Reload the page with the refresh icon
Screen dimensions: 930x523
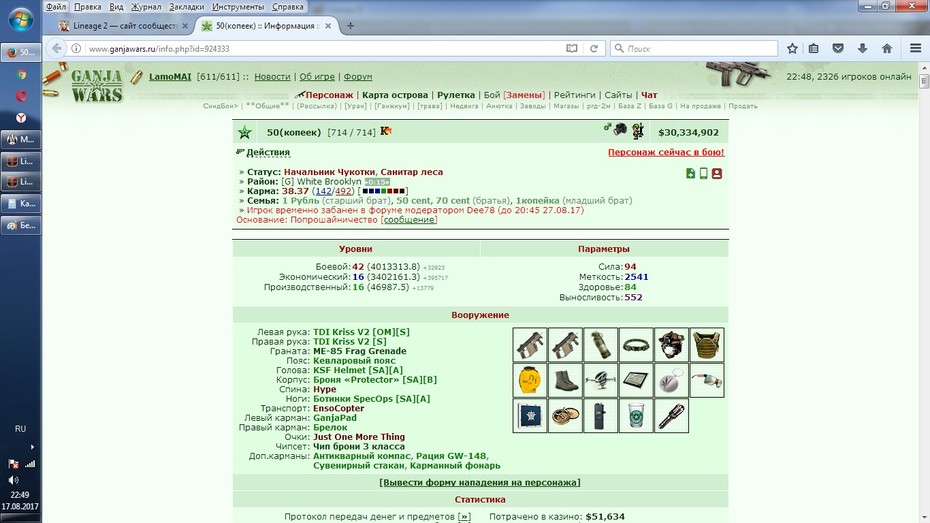point(594,49)
